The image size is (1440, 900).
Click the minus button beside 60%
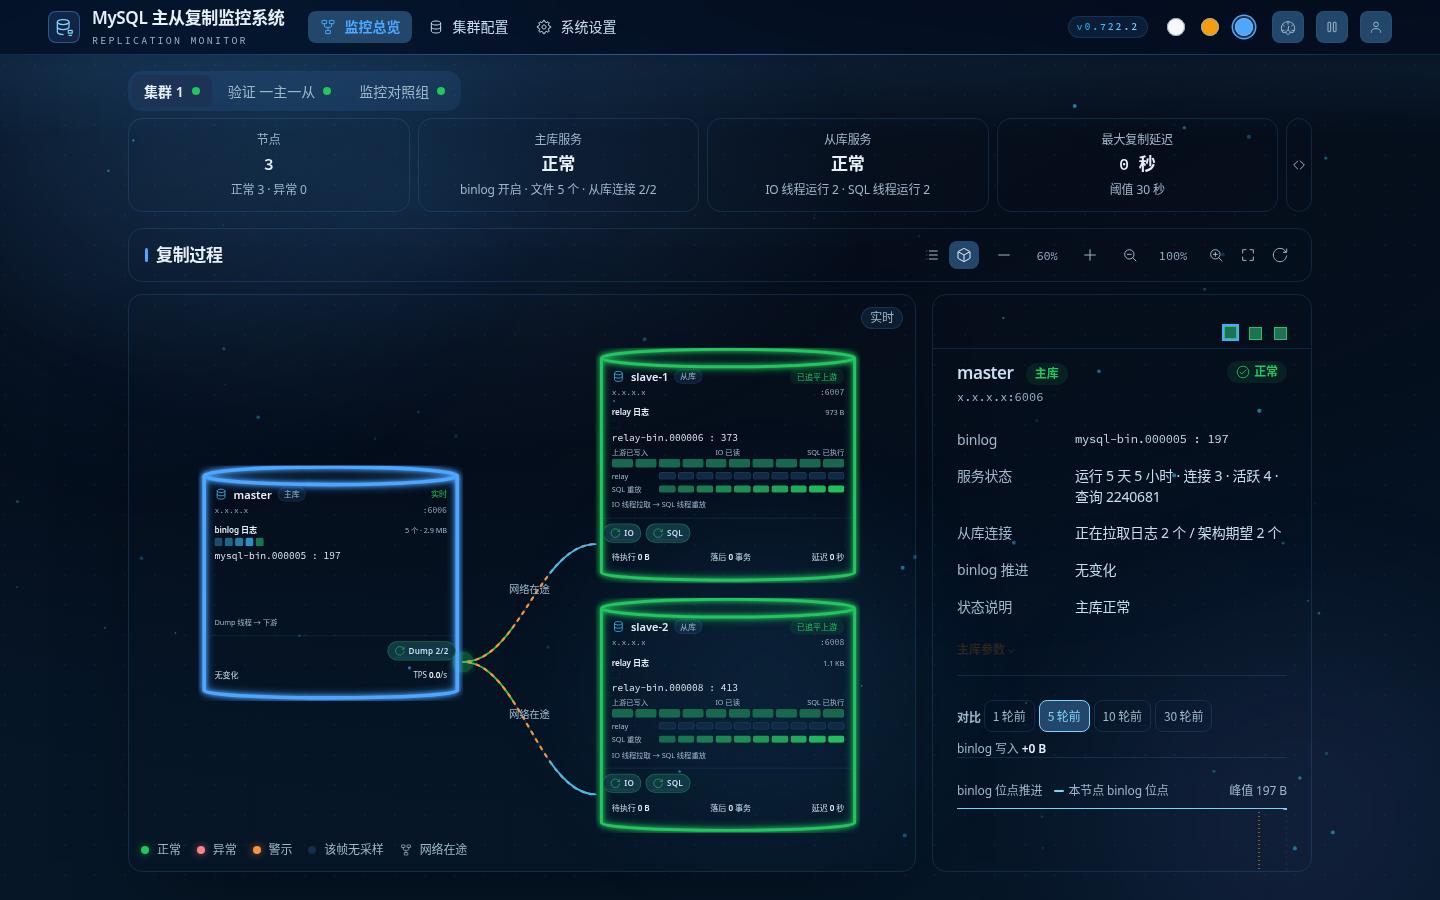(1004, 255)
